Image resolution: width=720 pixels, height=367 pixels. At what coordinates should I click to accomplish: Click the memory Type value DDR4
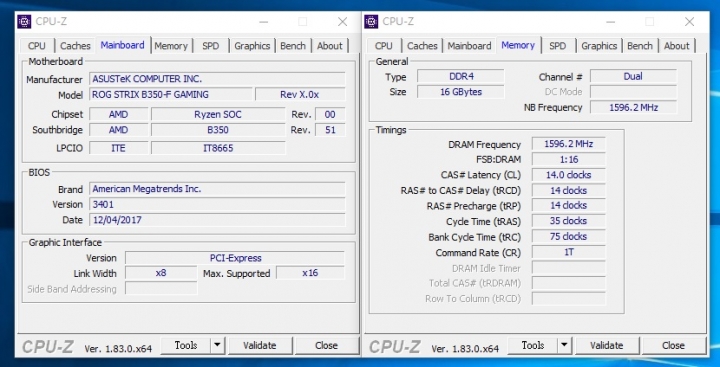click(461, 76)
